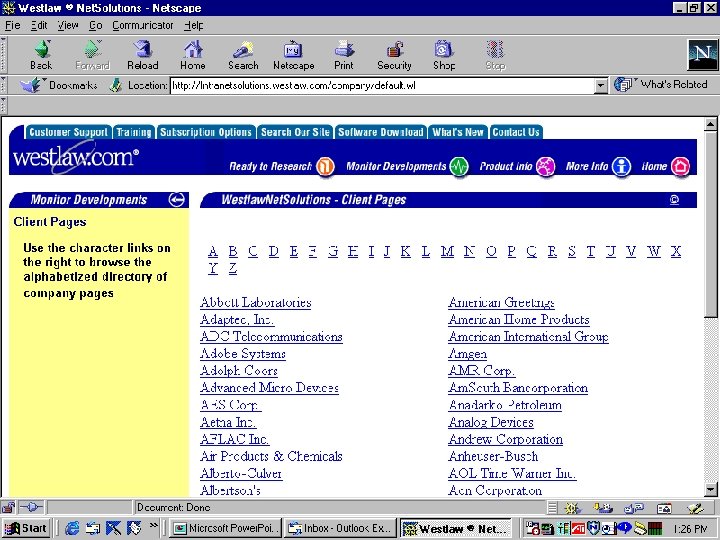Open the Amgen company link
This screenshot has width=720, height=540.
click(467, 354)
